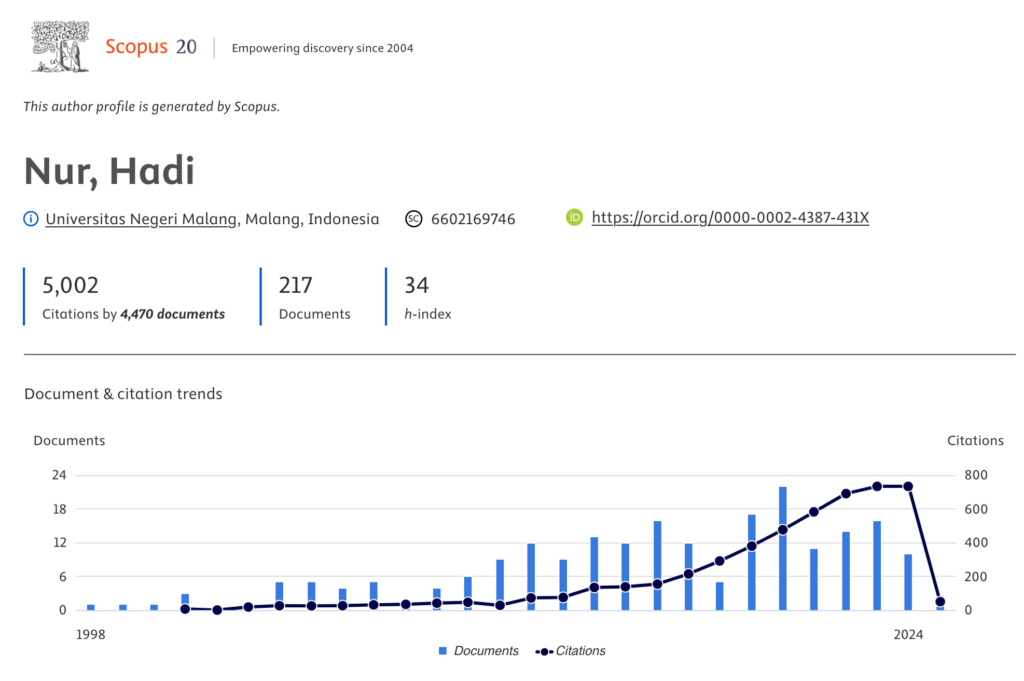
Task: Click the Document & citation trends heading
Action: [123, 394]
